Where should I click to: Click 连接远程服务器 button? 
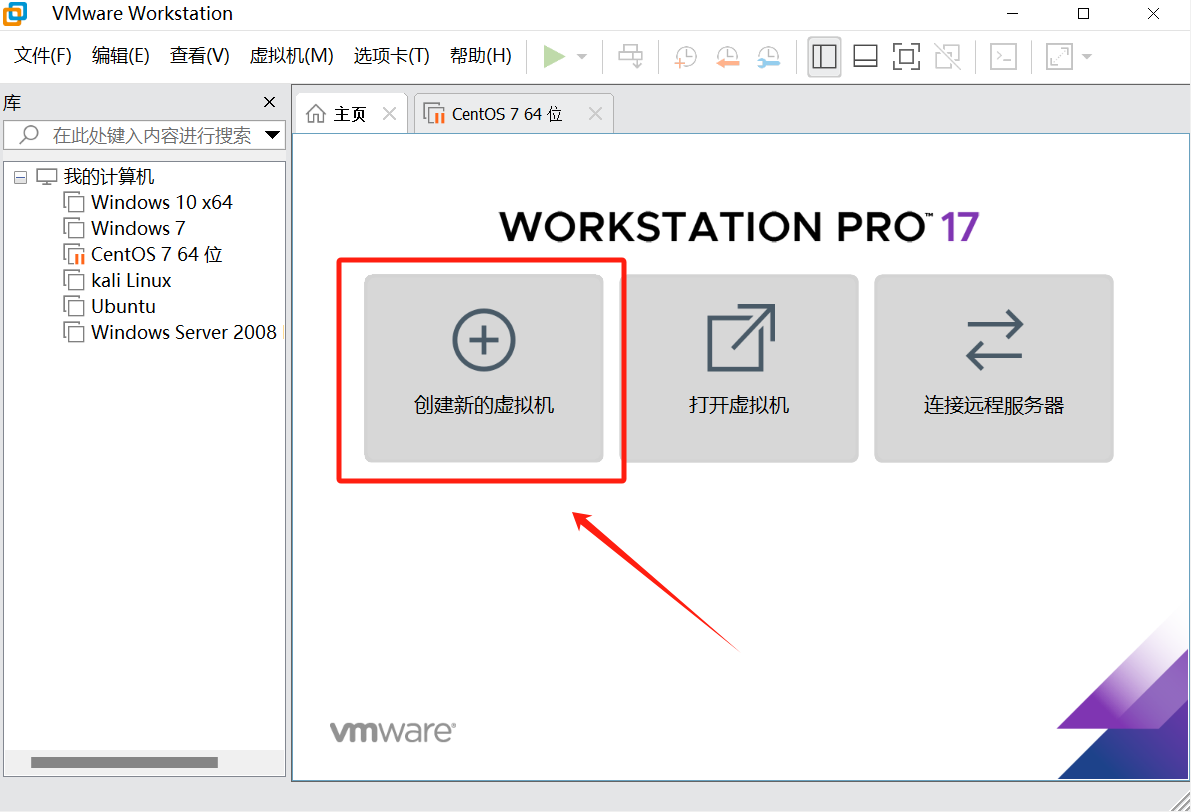(x=994, y=368)
